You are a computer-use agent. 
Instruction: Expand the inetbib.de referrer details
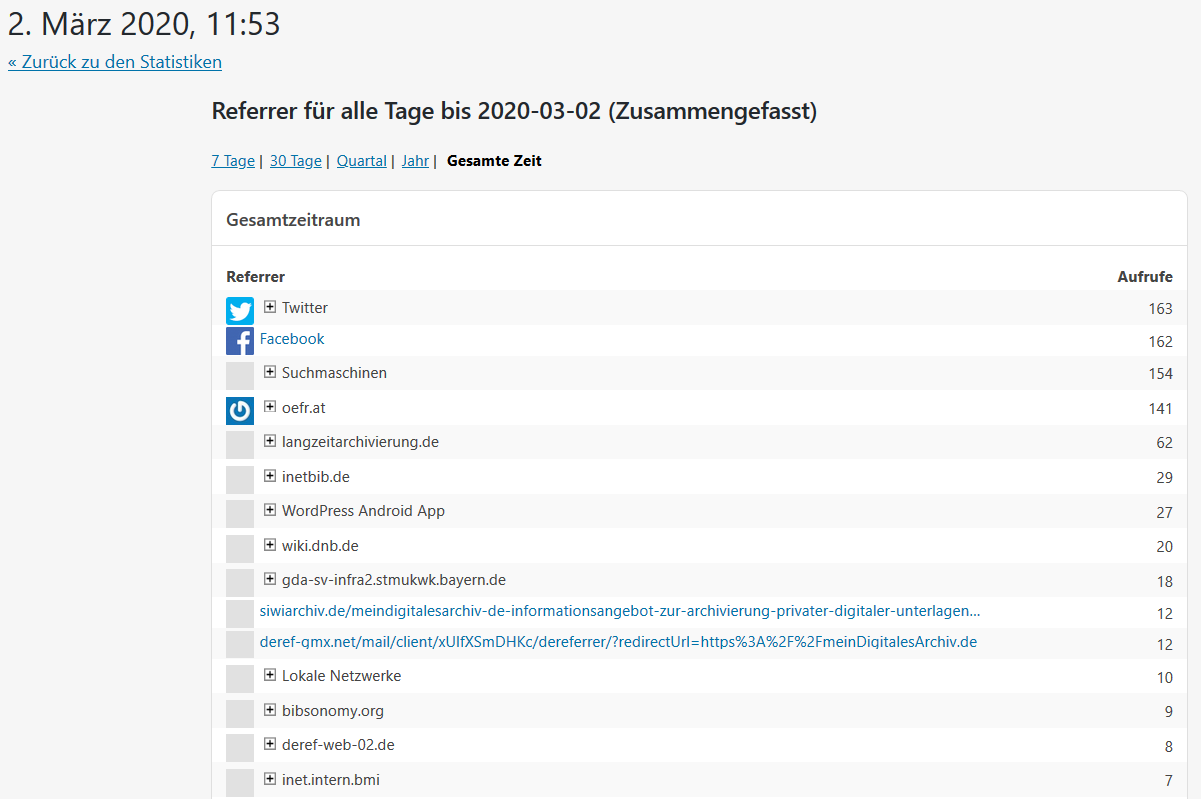270,476
